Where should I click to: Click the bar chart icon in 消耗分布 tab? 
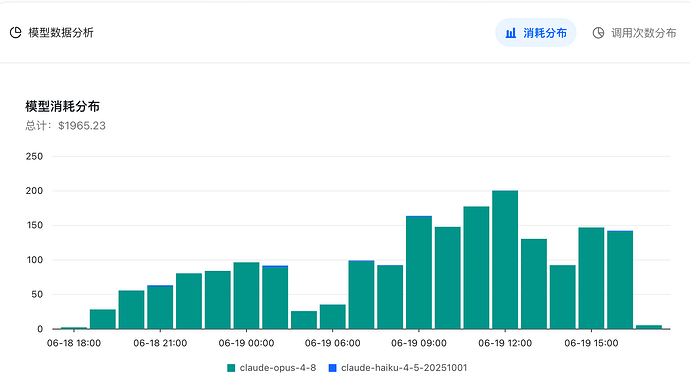click(x=510, y=33)
